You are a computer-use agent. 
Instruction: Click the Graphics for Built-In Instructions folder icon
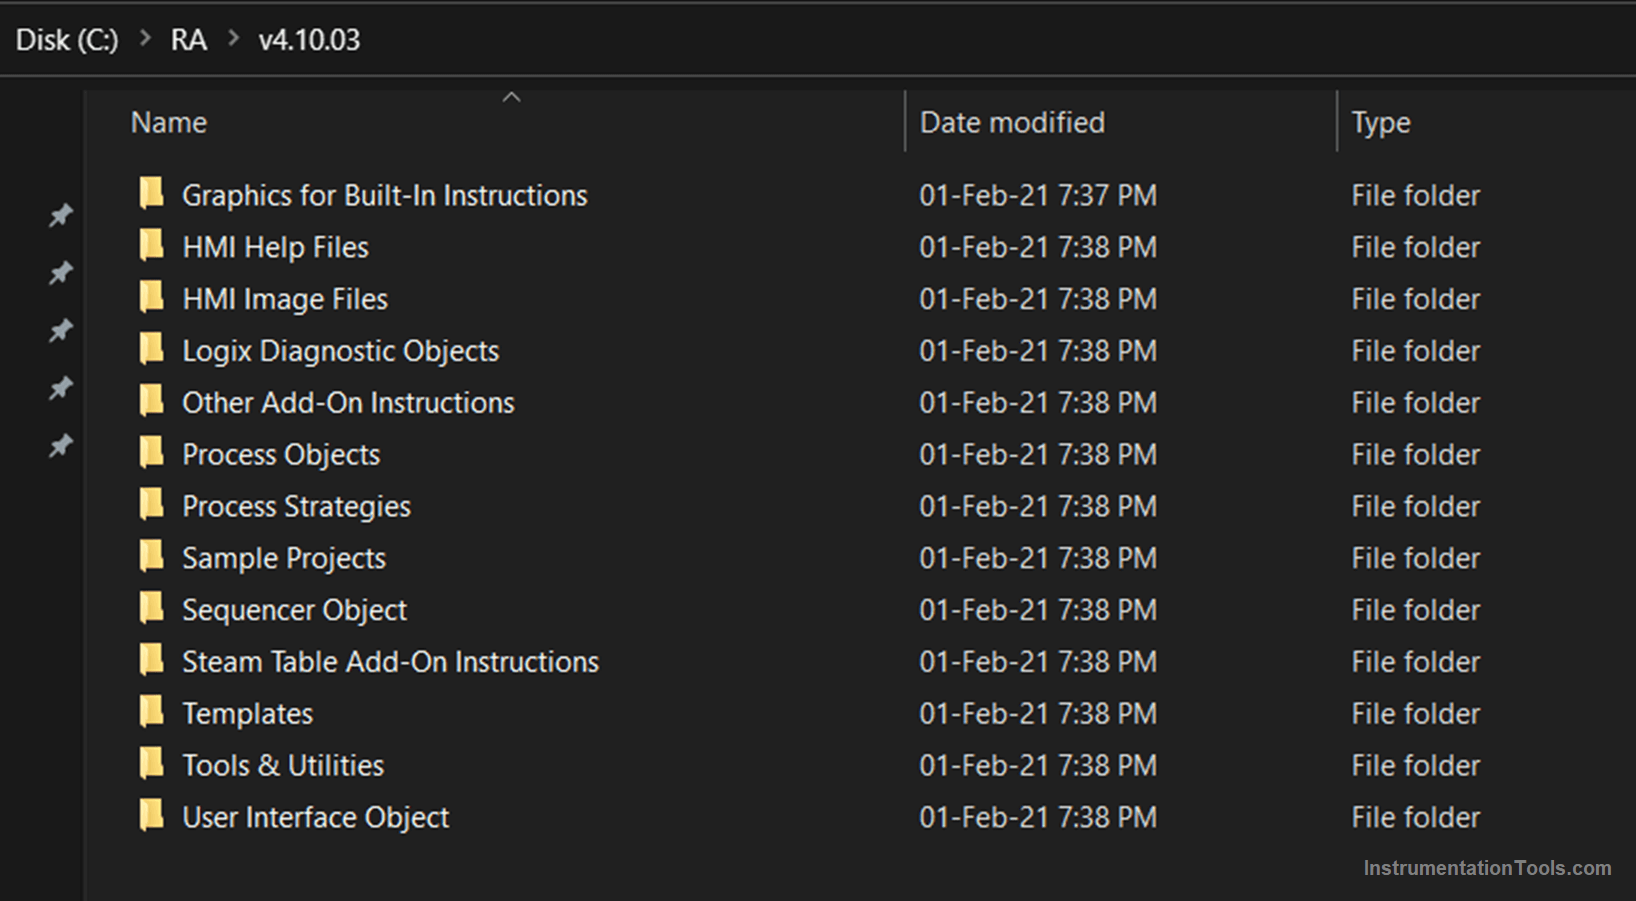pos(152,193)
